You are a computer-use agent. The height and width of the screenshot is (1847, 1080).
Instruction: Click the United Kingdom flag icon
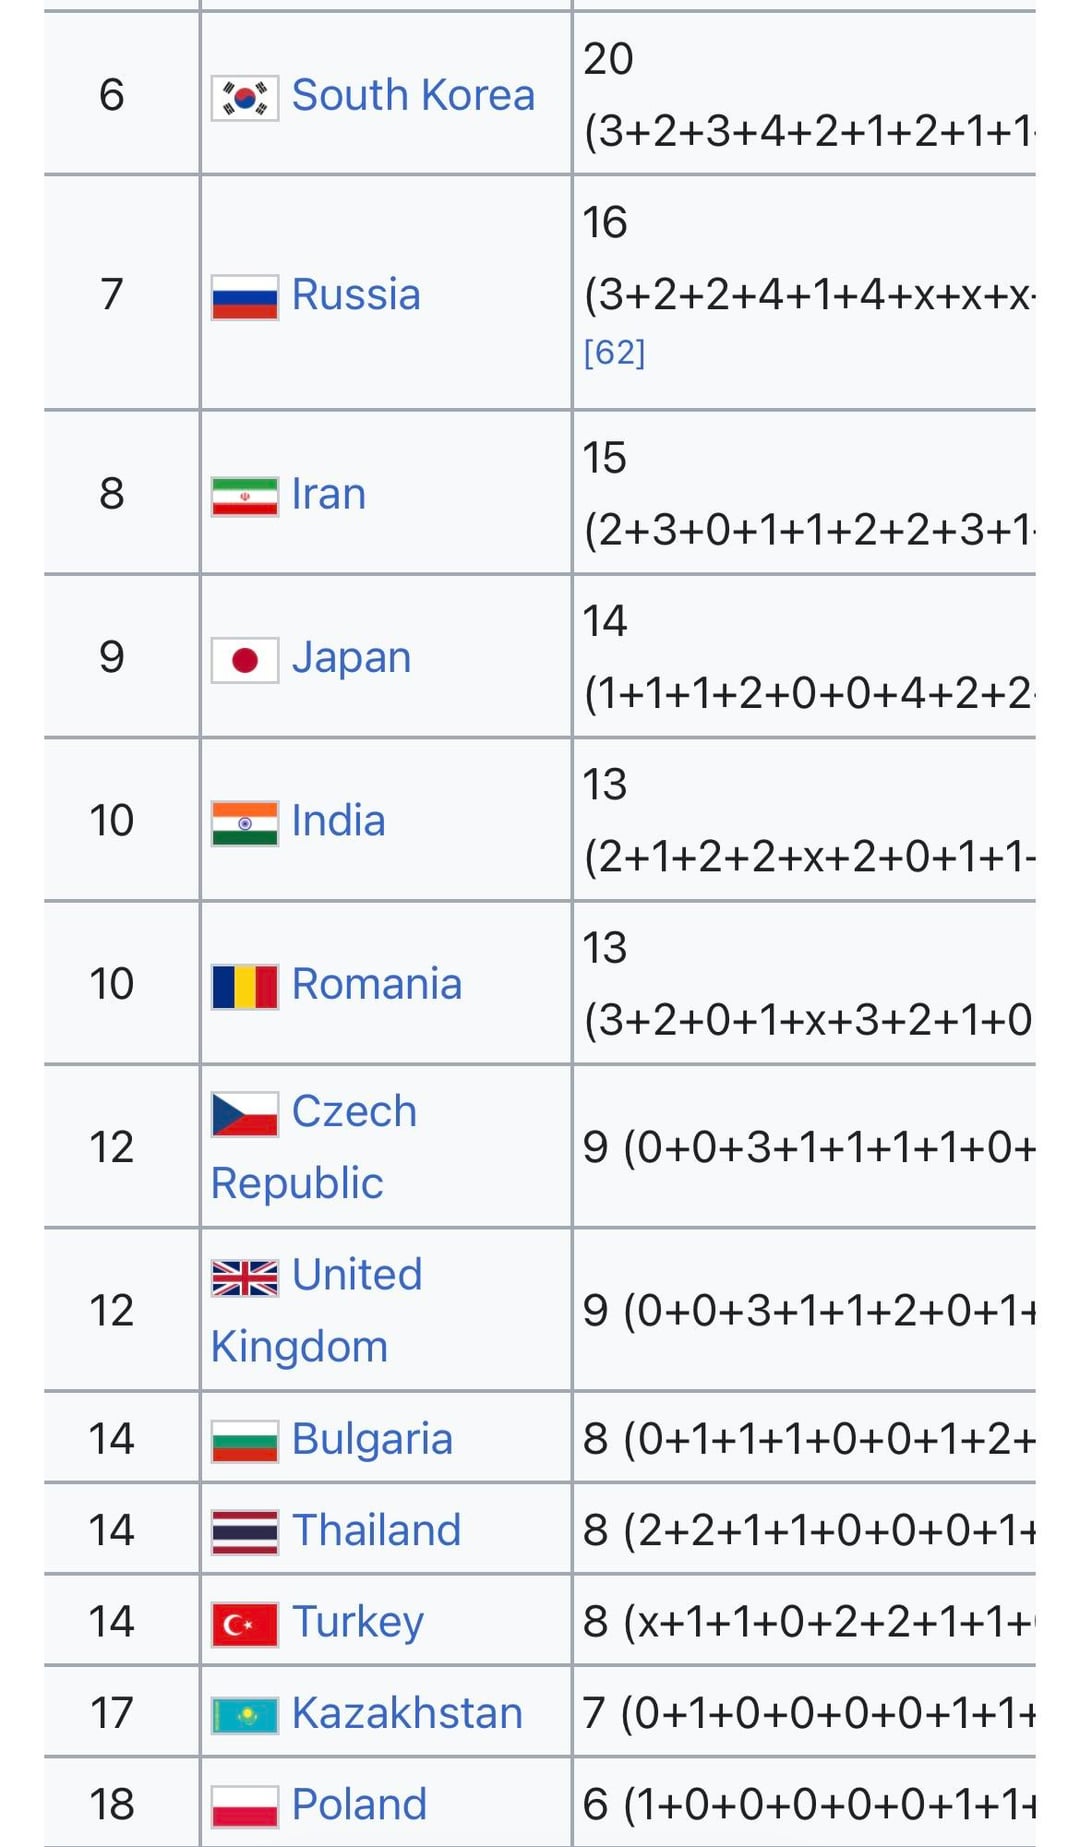click(244, 1277)
